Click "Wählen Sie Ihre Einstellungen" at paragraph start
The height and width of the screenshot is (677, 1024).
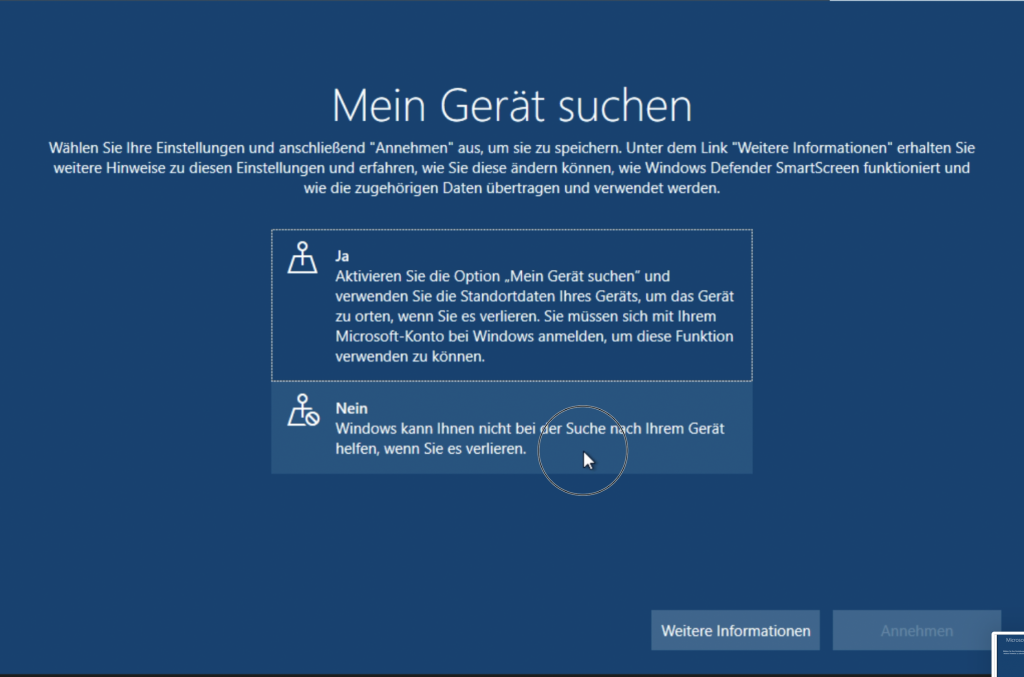(x=138, y=147)
